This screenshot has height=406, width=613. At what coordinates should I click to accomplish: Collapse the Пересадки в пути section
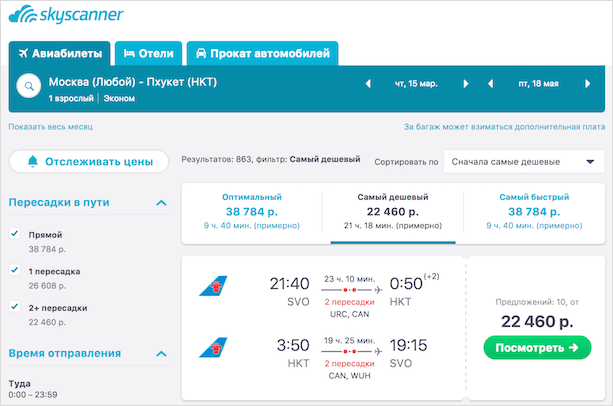click(161, 203)
